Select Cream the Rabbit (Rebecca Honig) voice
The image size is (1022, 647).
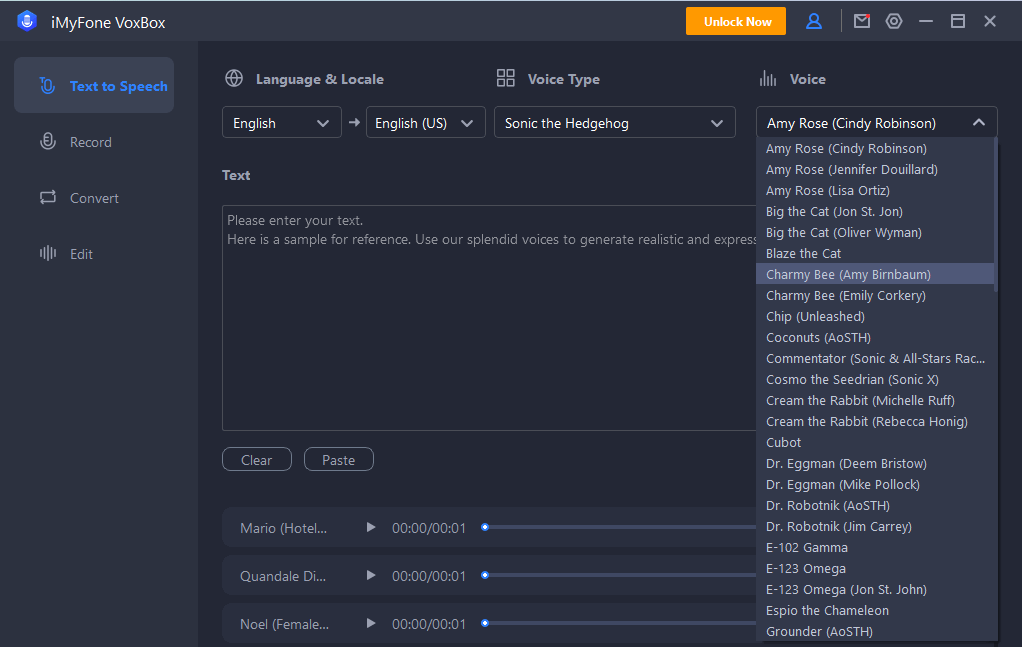(x=875, y=422)
